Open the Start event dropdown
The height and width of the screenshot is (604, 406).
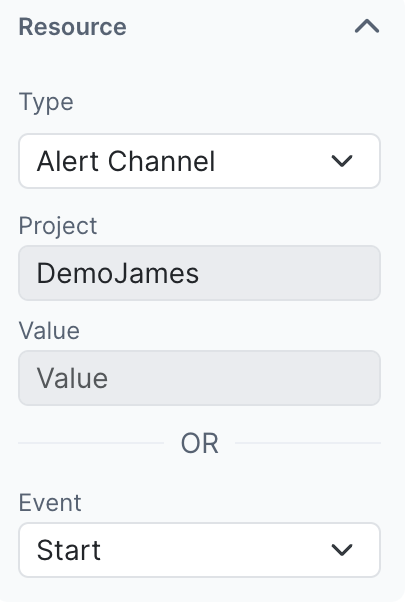click(200, 550)
